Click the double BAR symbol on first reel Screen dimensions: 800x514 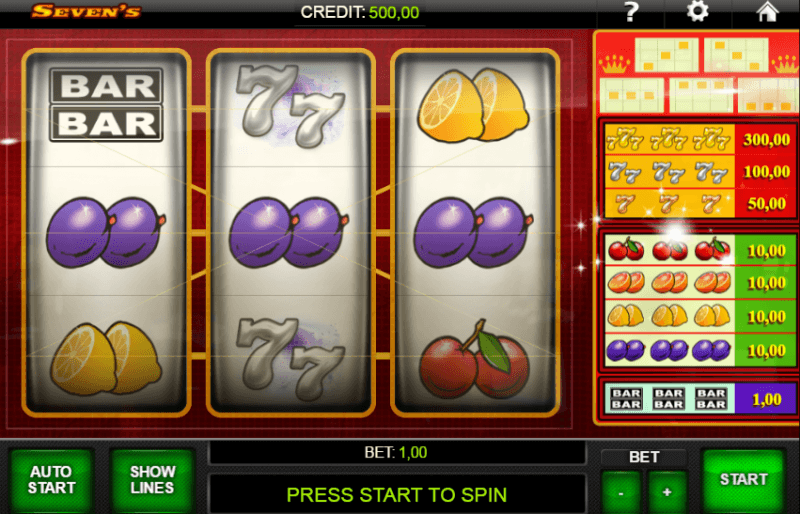tap(106, 105)
